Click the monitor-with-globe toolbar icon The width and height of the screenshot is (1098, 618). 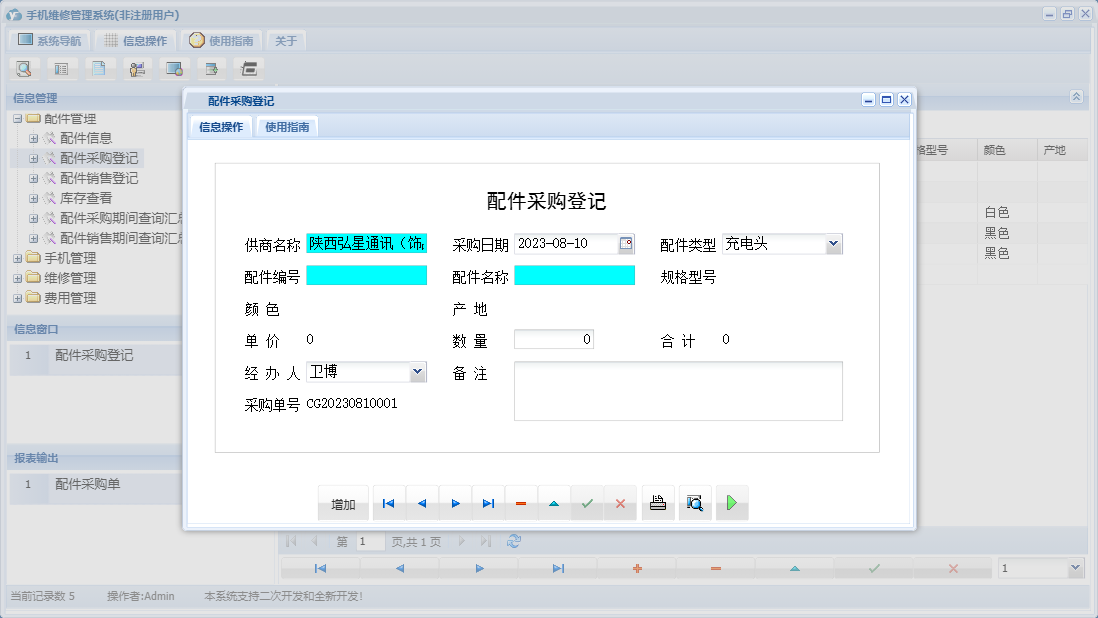(175, 68)
